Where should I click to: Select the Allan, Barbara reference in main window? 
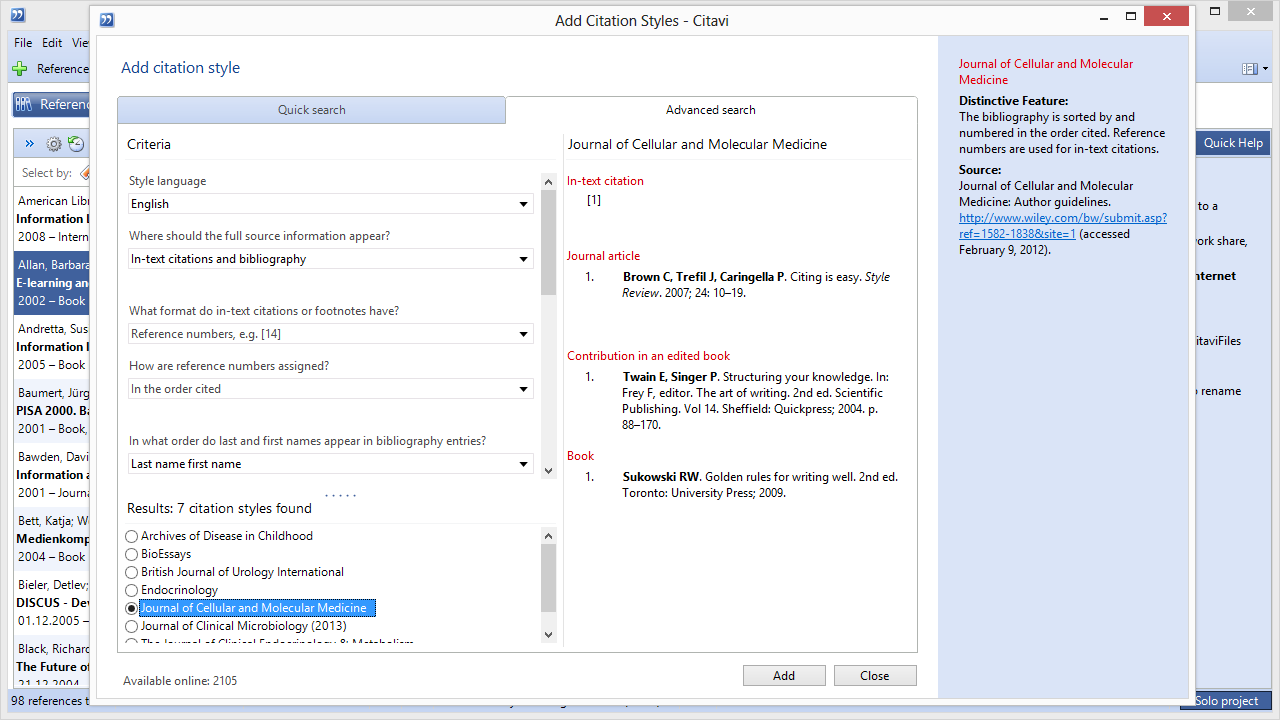click(x=52, y=283)
